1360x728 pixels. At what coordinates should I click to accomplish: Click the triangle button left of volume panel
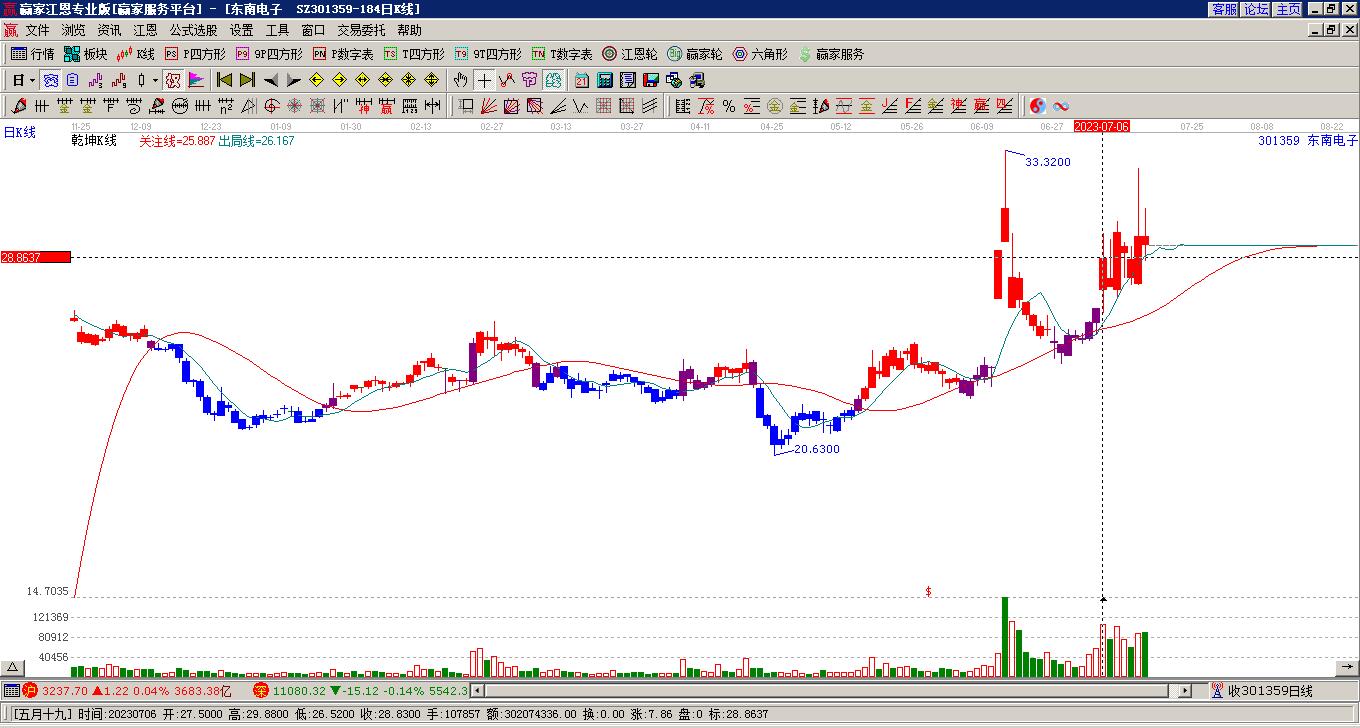pos(12,668)
